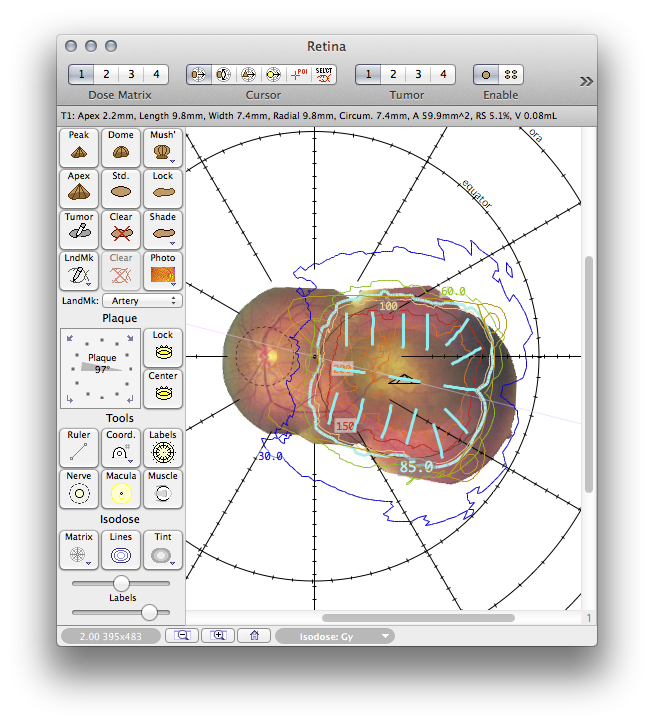Click the 2.00 395x483 status field
This screenshot has width=654, height=725.
111,636
